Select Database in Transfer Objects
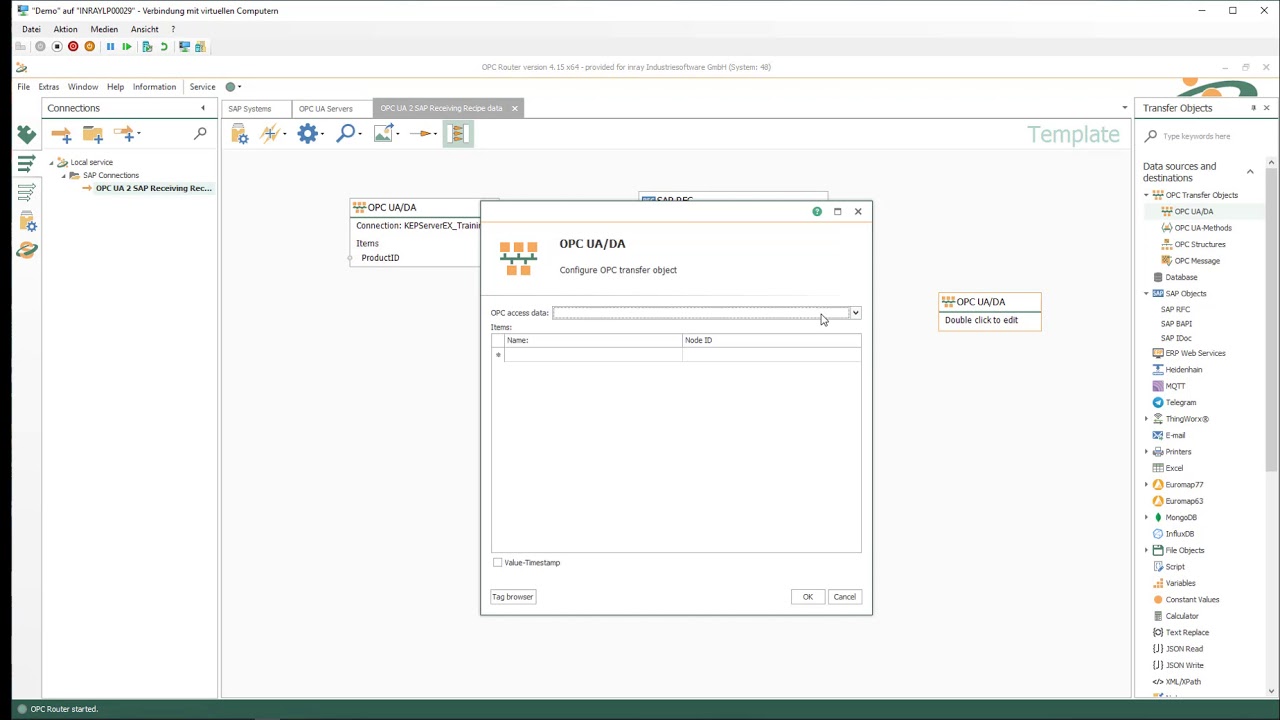This screenshot has height=720, width=1280. 1175,277
